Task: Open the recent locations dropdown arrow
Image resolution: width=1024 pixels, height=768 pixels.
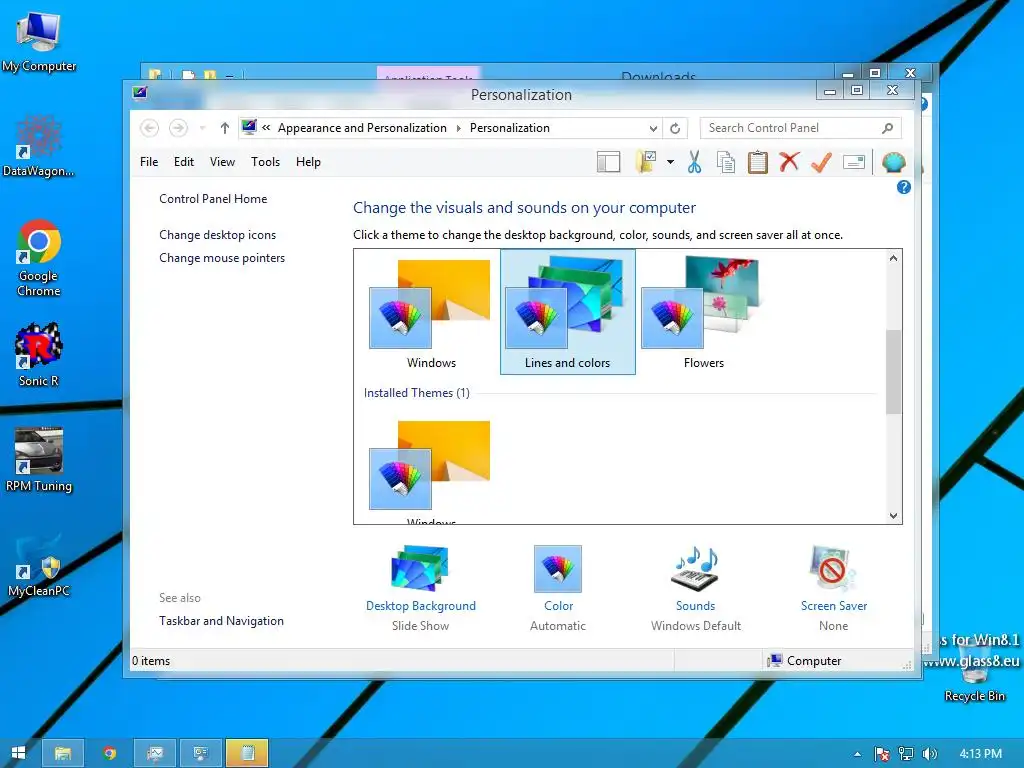Action: coord(202,128)
